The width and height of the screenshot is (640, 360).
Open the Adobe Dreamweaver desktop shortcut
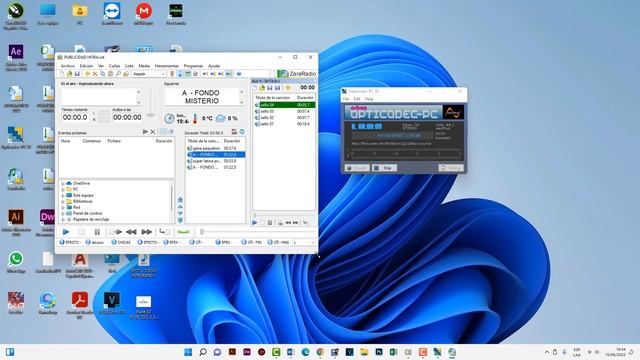point(47,222)
